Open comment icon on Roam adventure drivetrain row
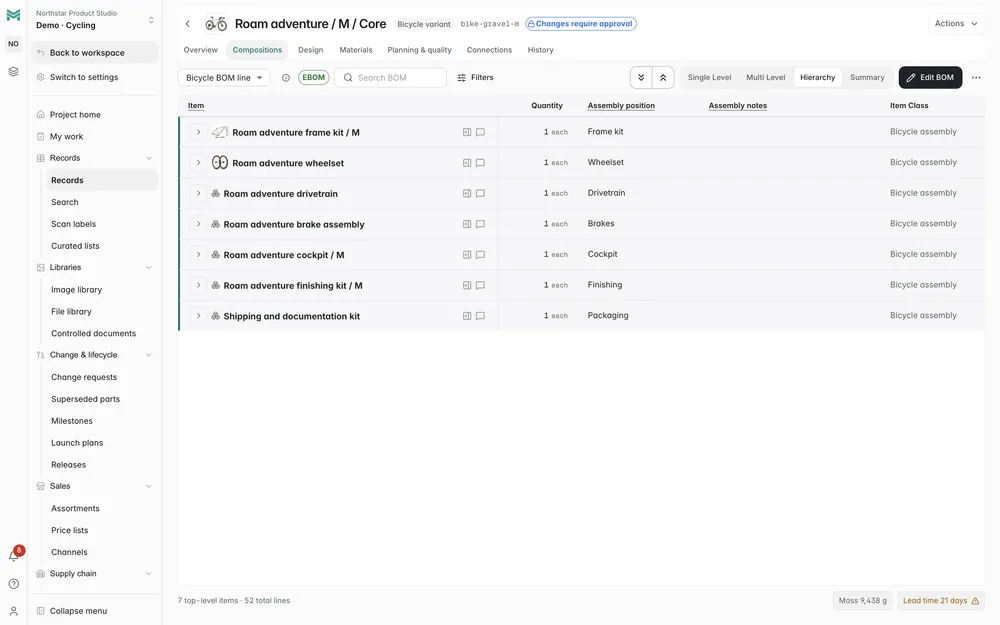This screenshot has height=625, width=1000. (x=480, y=193)
